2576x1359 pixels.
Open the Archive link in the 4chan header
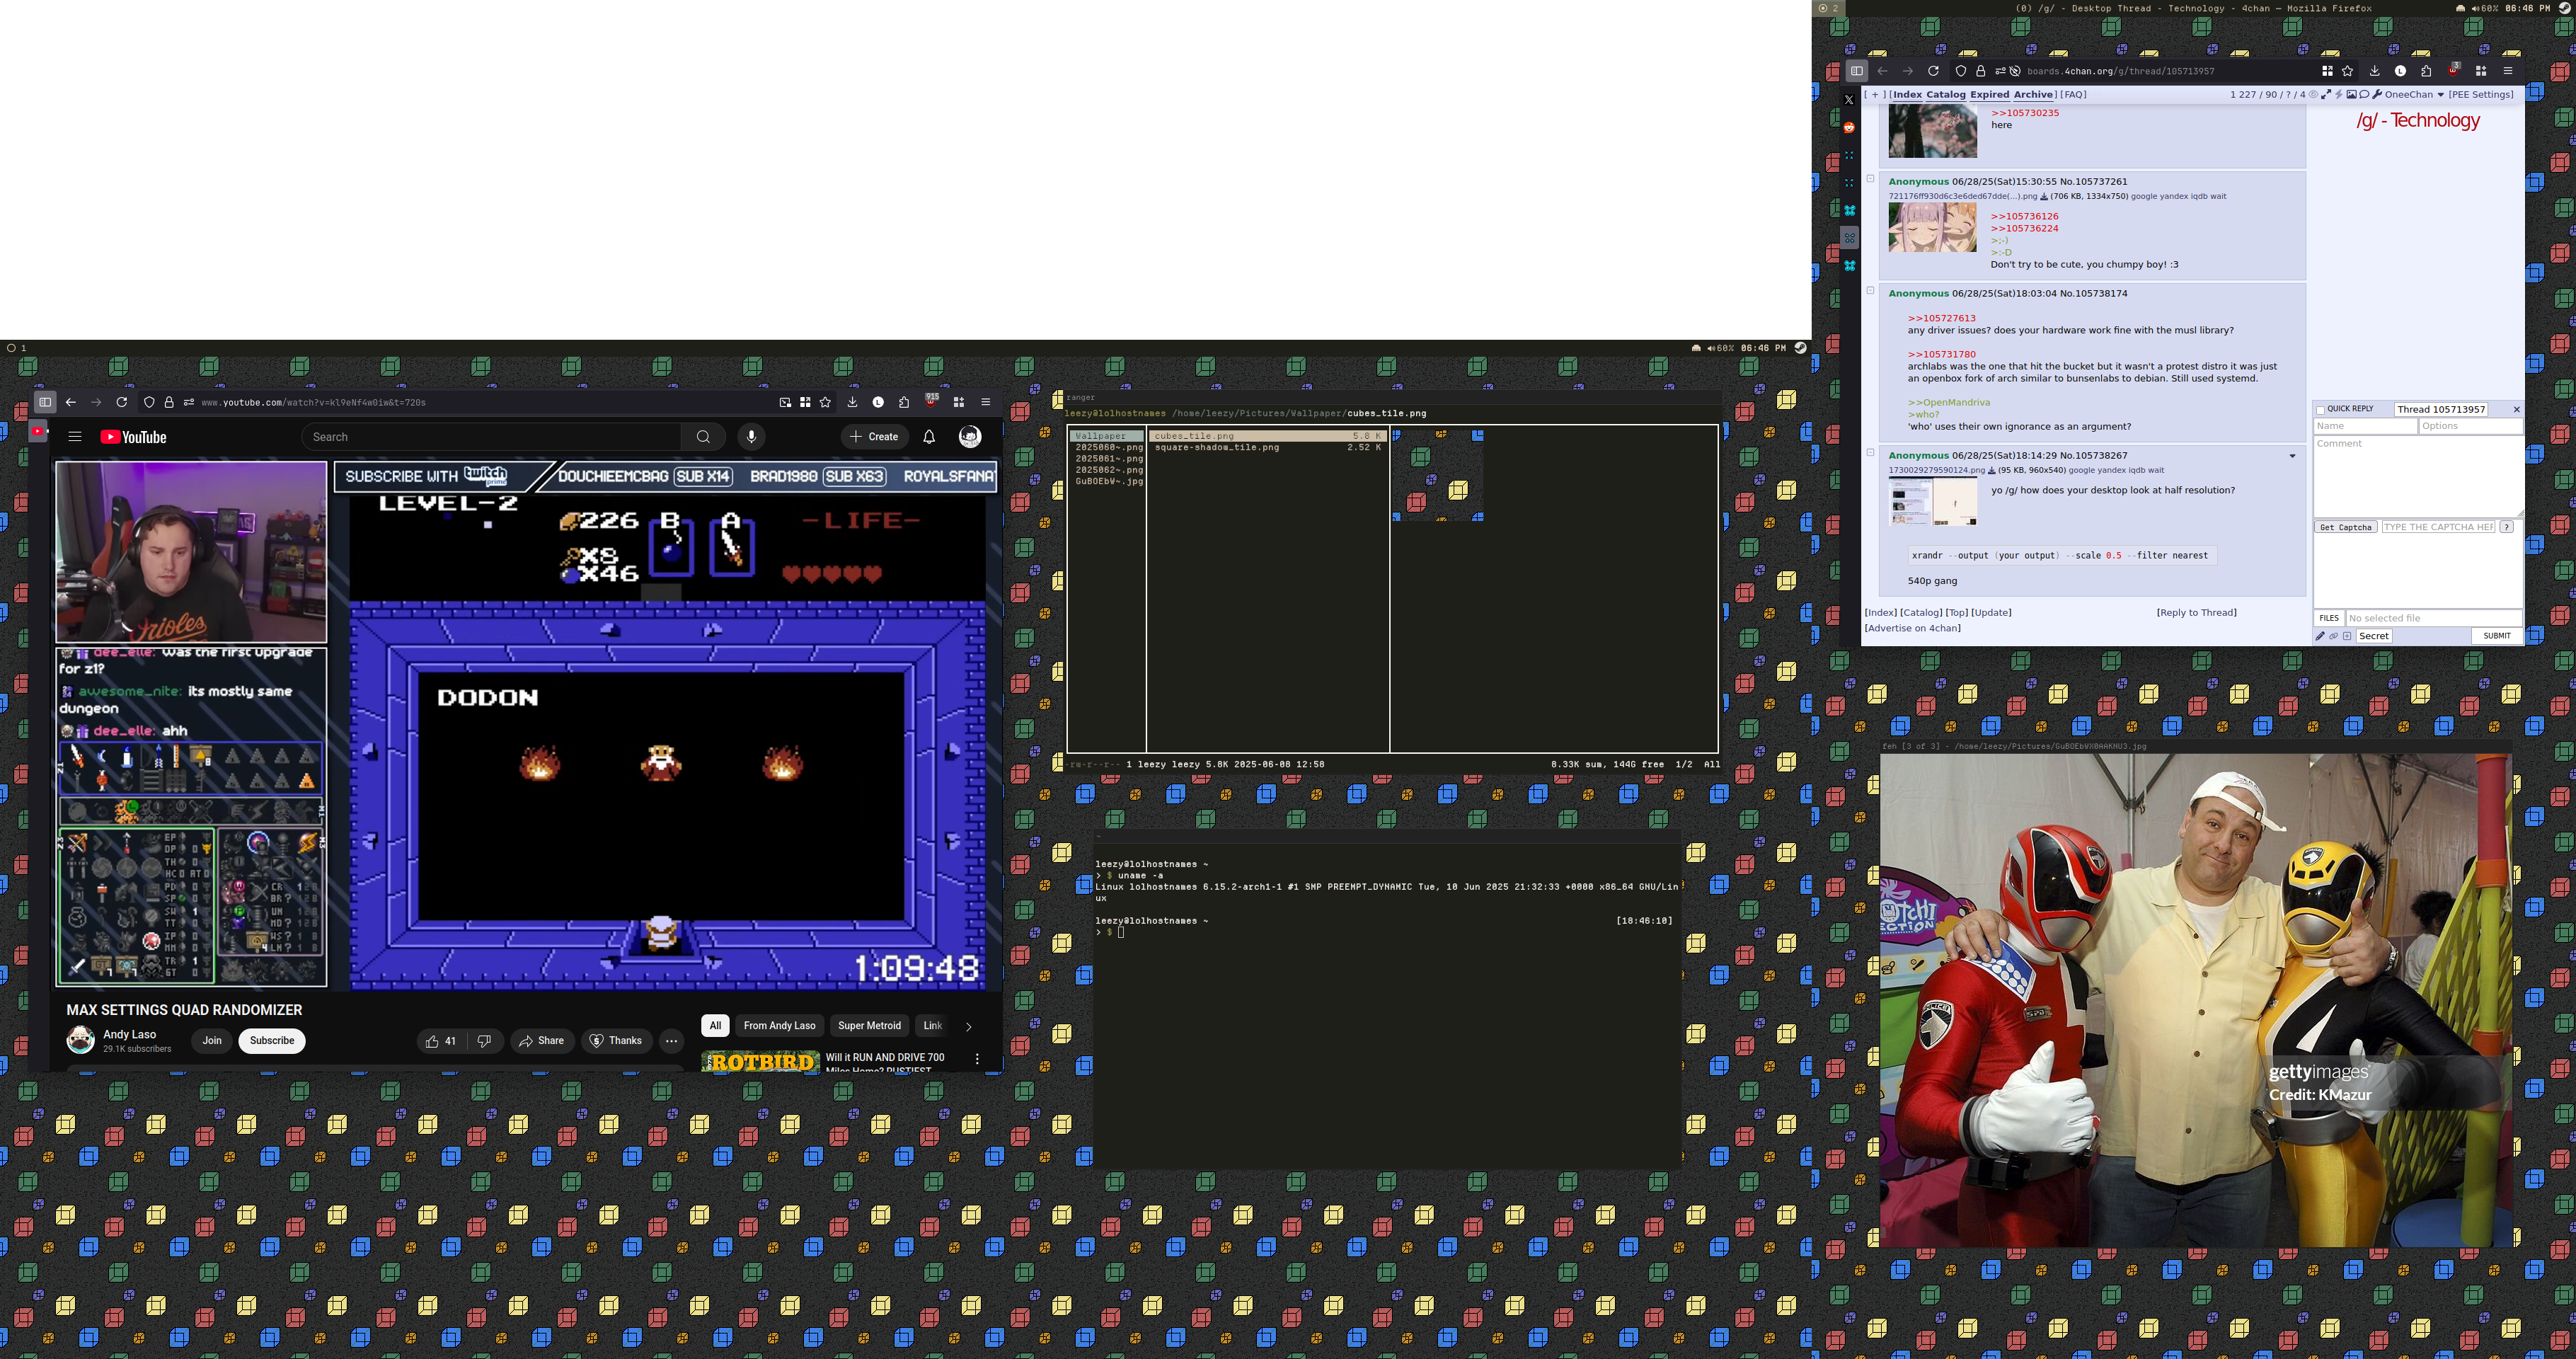(2033, 95)
